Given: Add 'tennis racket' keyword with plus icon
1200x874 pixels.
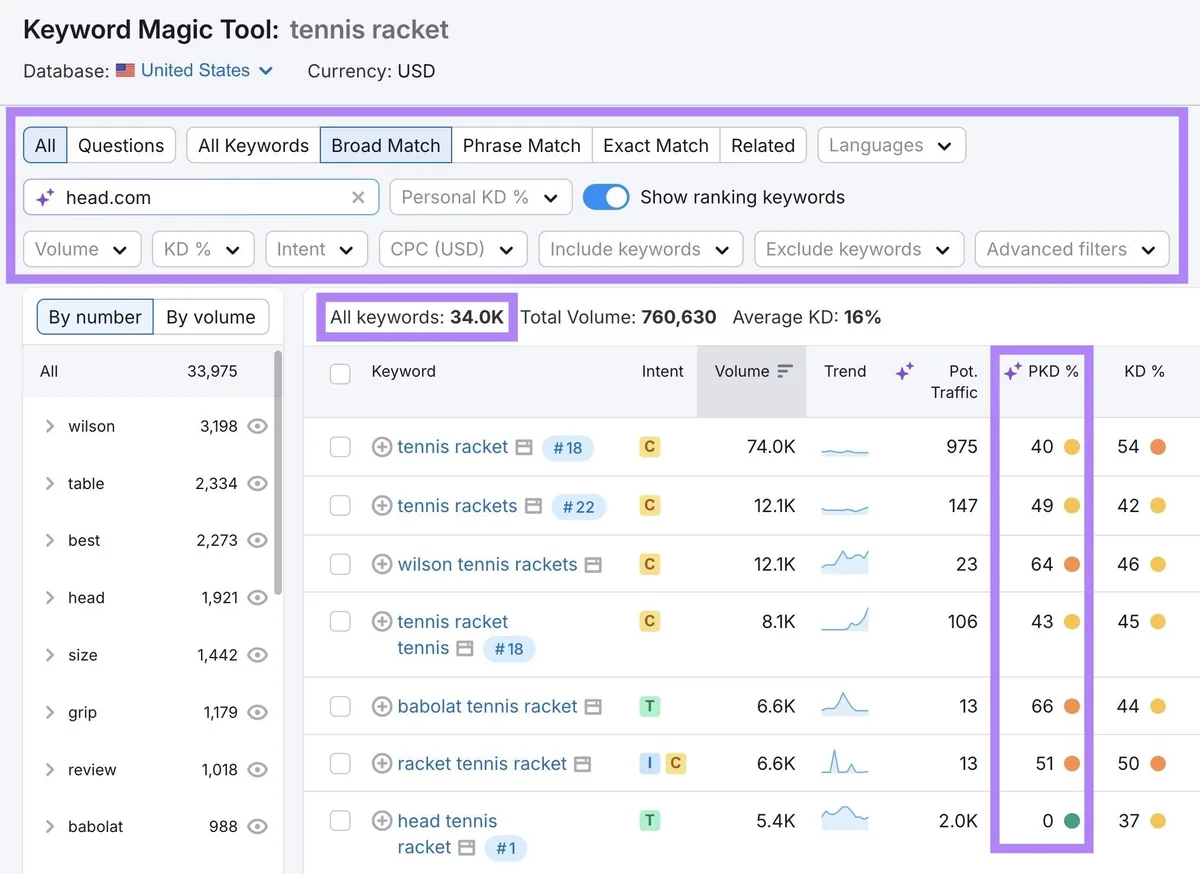Looking at the screenshot, I should 381,447.
